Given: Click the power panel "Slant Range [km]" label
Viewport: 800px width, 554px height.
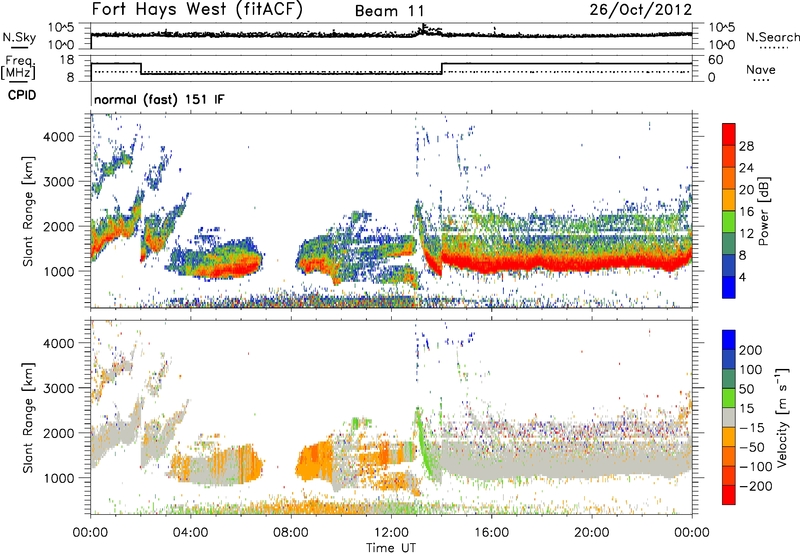Looking at the screenshot, I should (x=28, y=211).
